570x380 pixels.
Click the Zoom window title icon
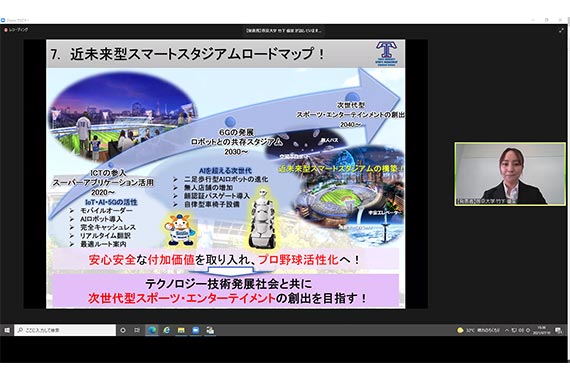tap(3, 20)
